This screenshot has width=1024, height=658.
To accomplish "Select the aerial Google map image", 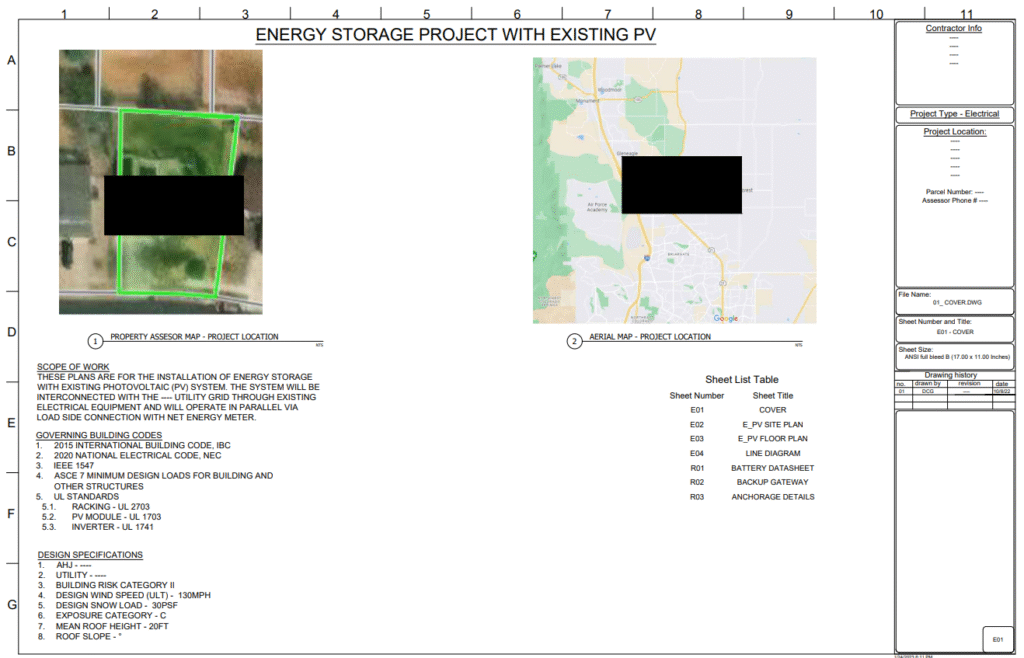I will coord(675,191).
